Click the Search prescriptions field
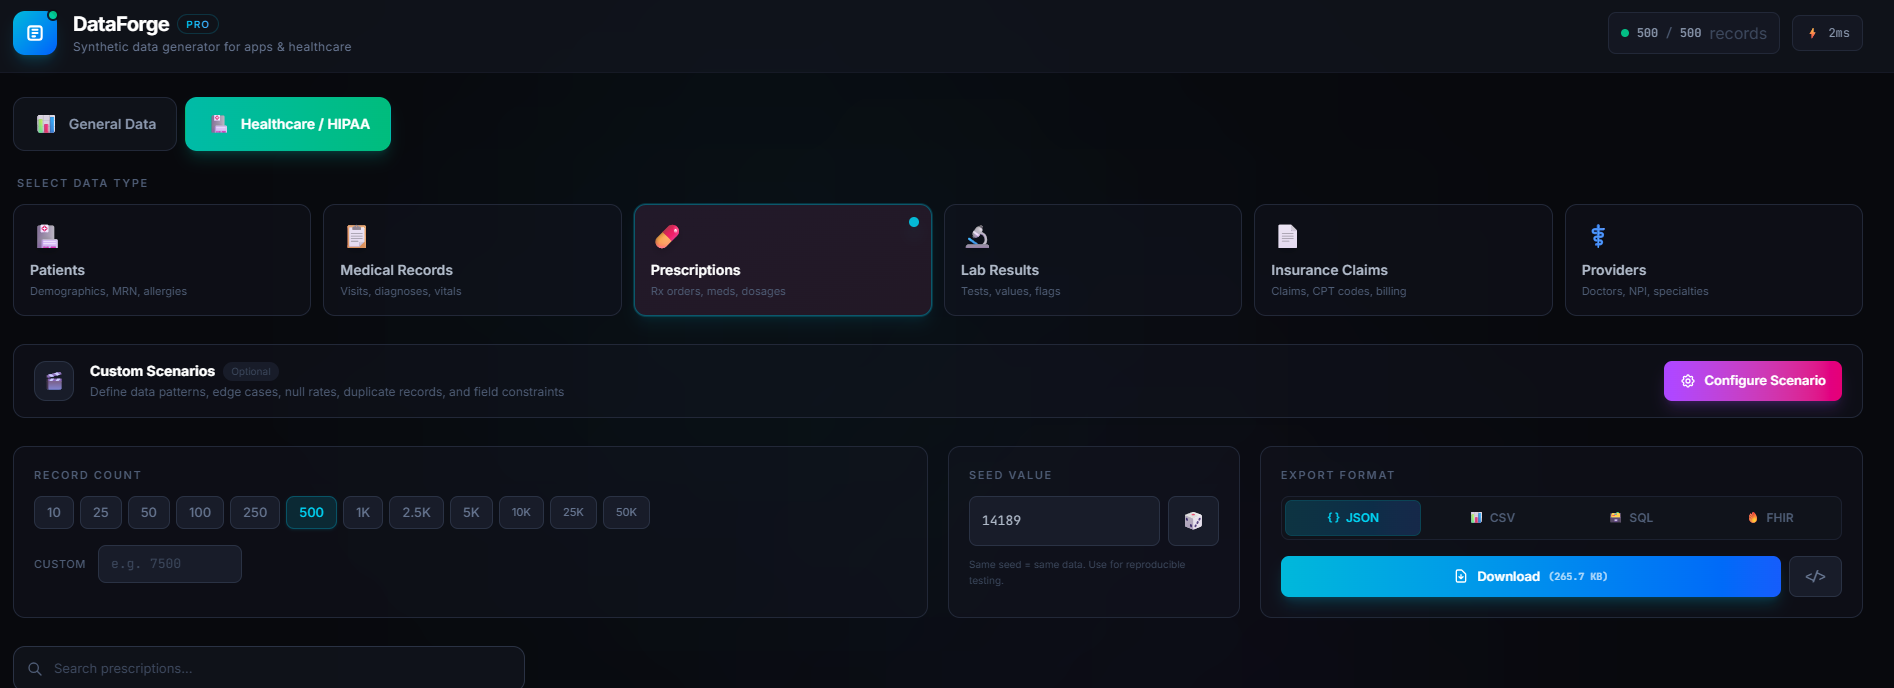 pyautogui.click(x=269, y=668)
